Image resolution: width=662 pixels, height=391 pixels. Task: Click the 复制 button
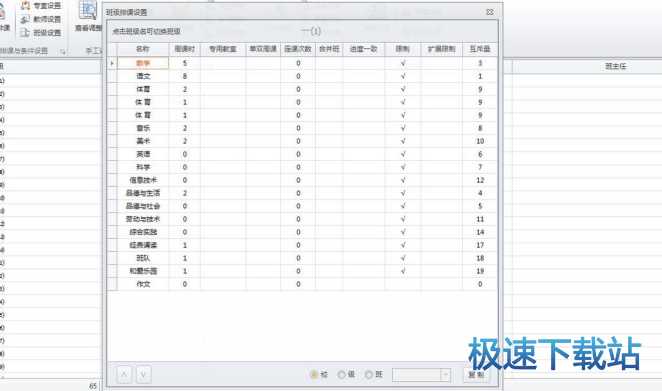[x=476, y=375]
